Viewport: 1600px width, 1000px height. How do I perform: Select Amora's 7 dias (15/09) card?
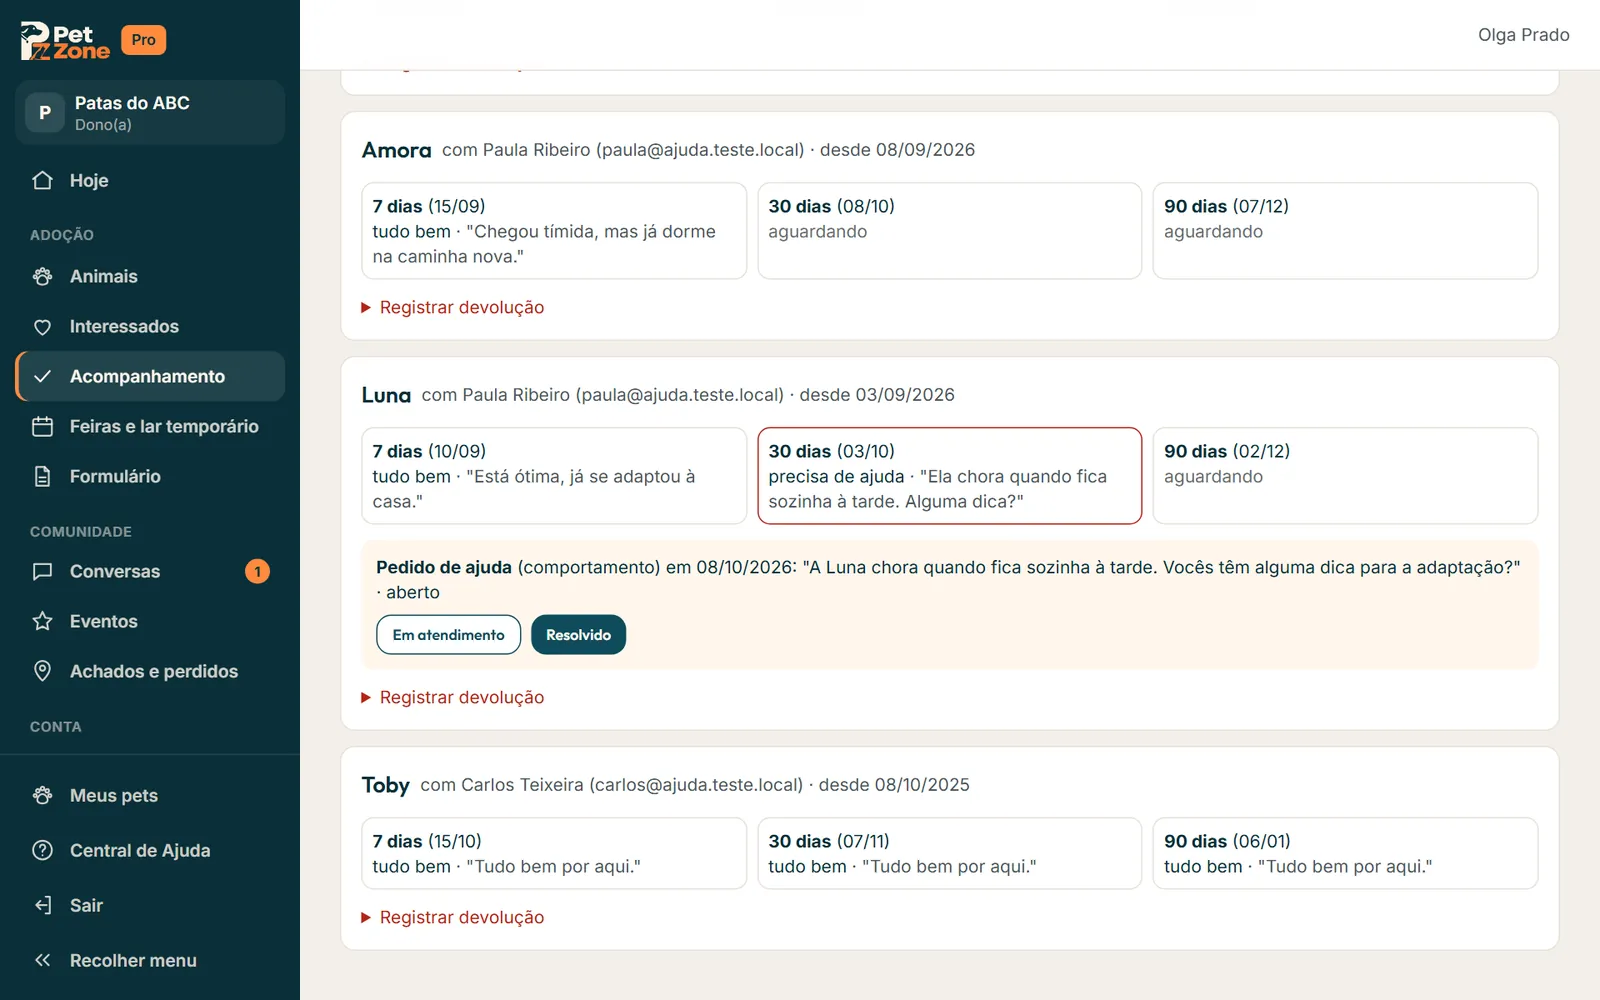pos(554,231)
